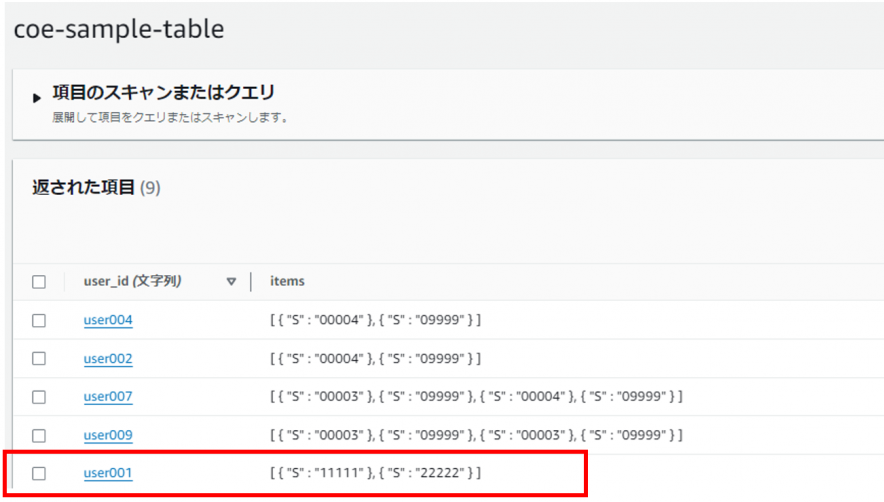Tick the select-all checkbox in table header
This screenshot has height=502, width=884.
(x=39, y=282)
